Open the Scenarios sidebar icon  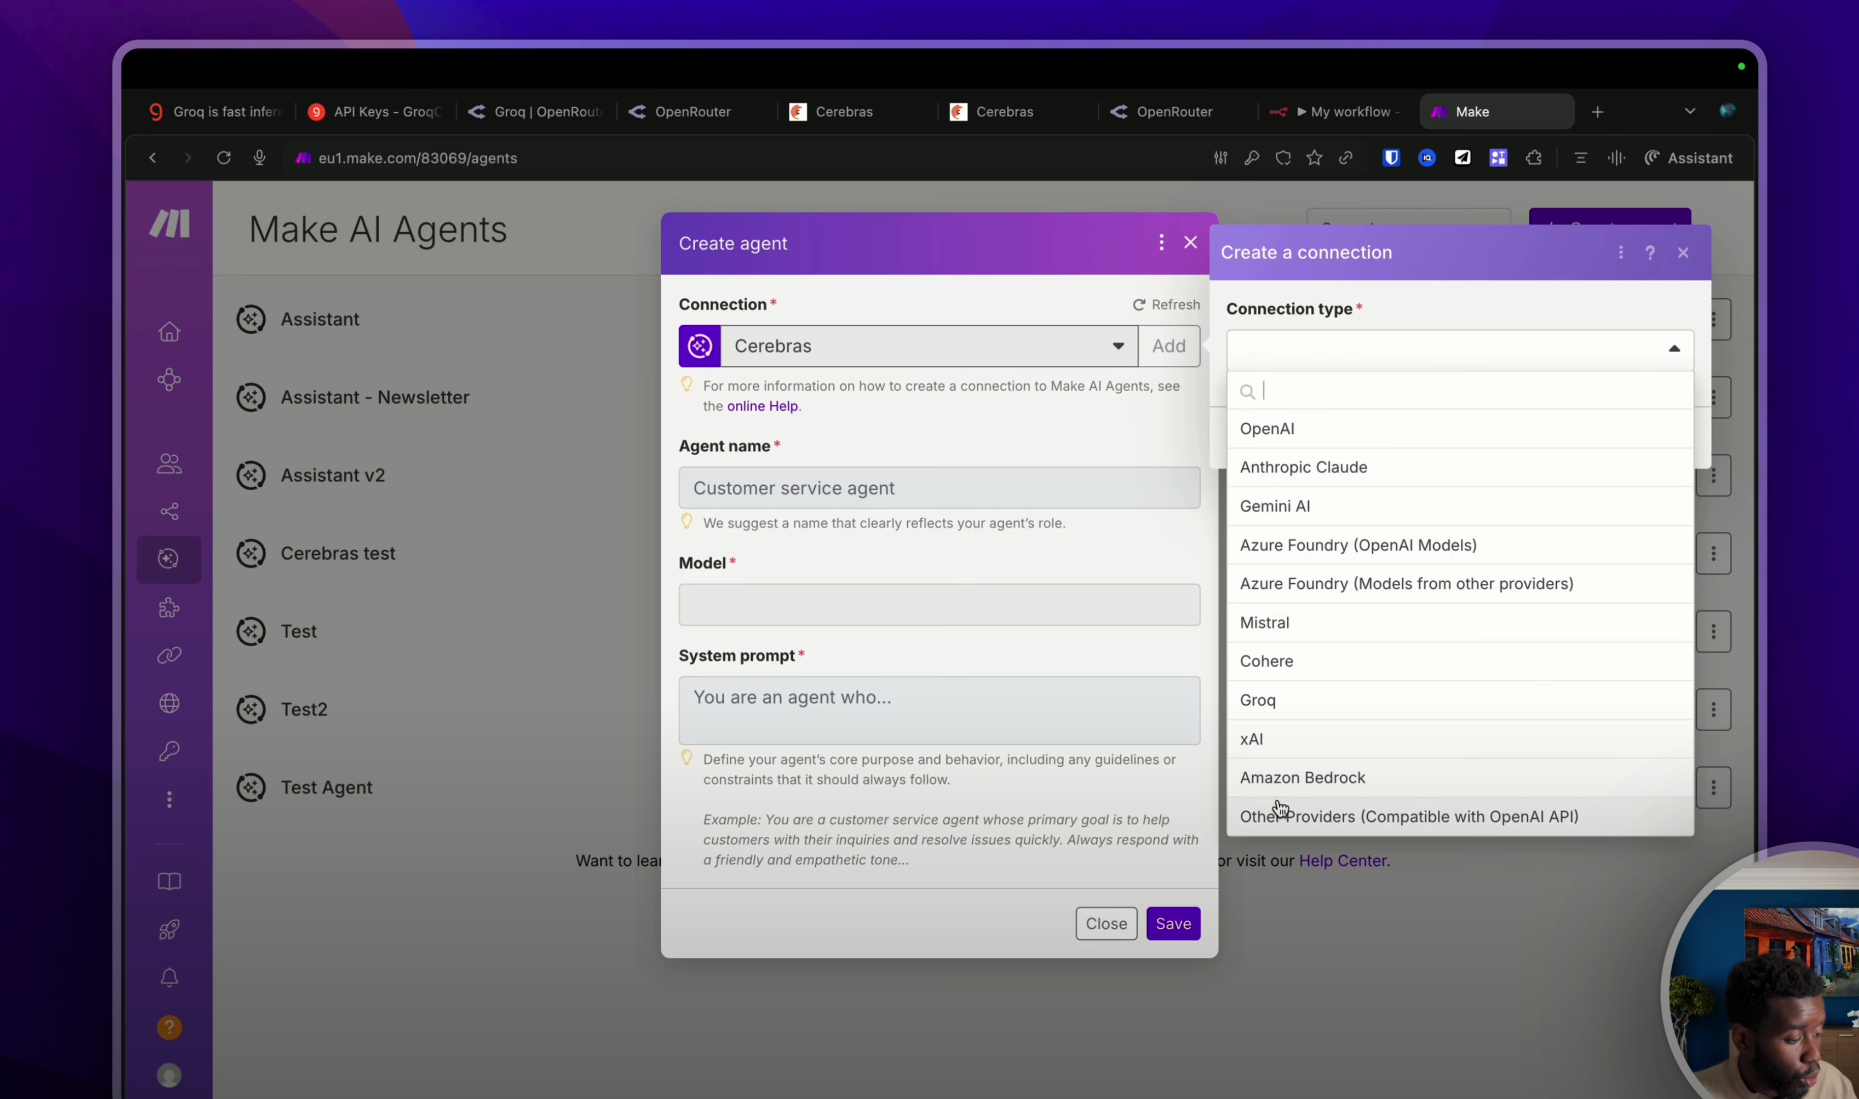coord(169,379)
